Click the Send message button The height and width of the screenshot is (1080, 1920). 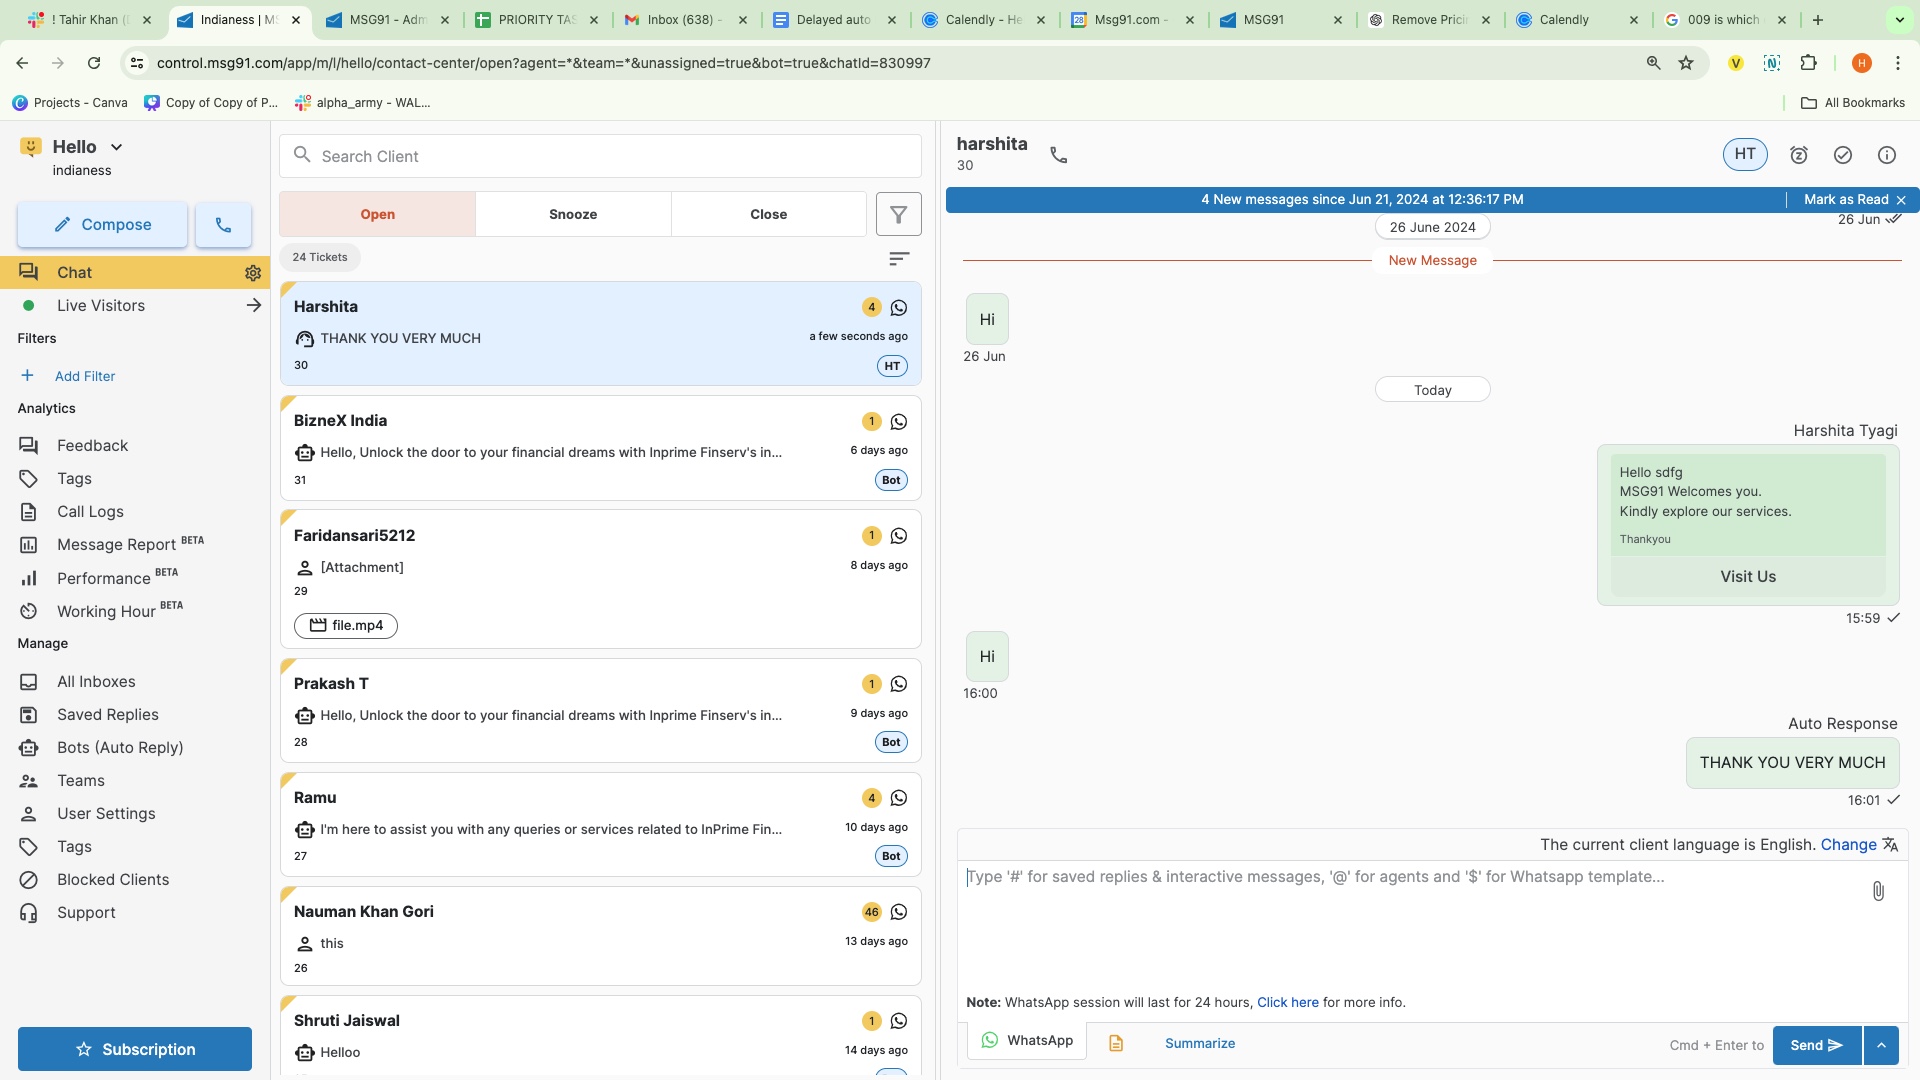(1816, 1045)
